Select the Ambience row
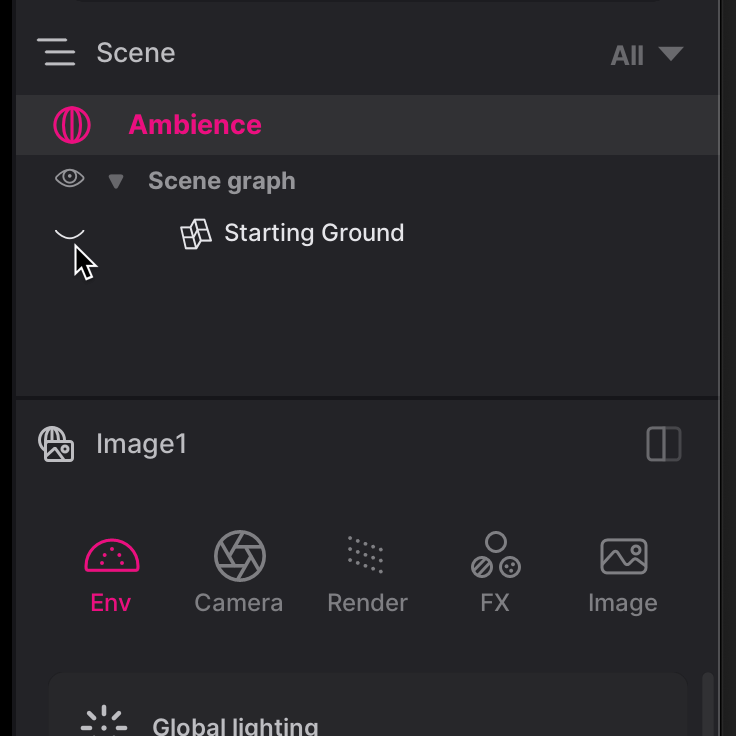Image resolution: width=736 pixels, height=736 pixels. click(x=400, y=125)
